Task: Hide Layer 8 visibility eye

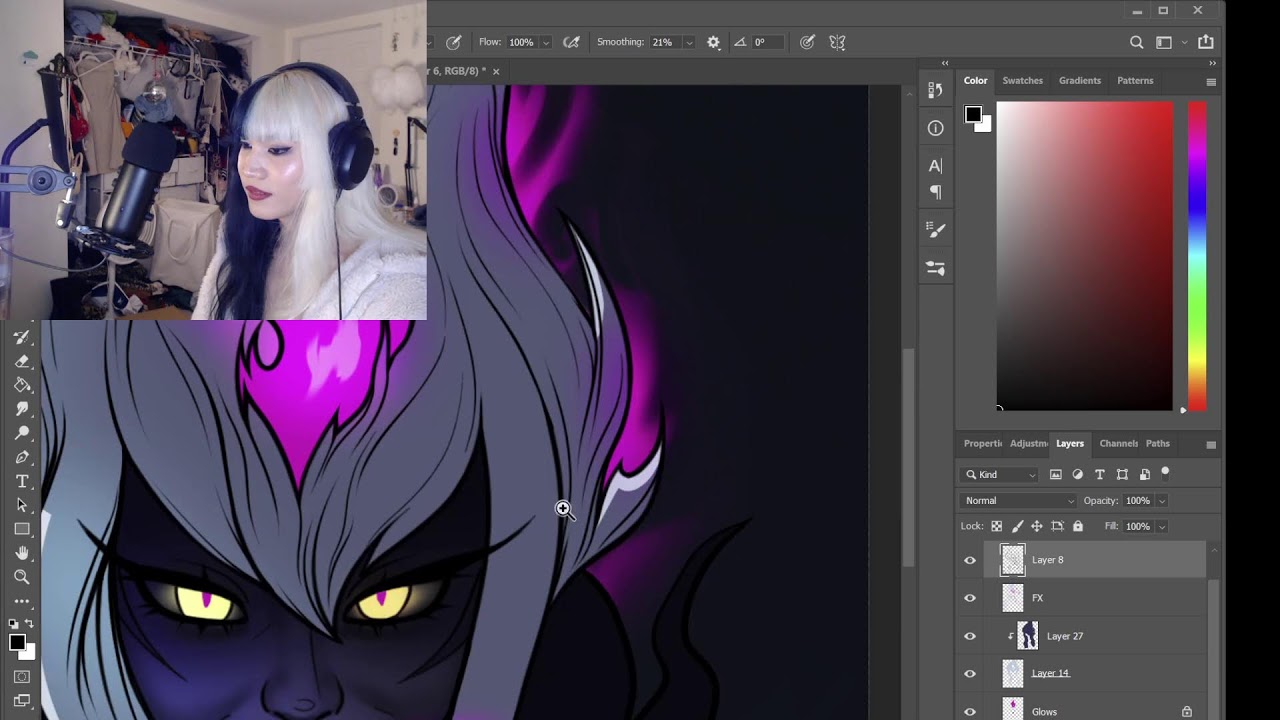Action: [969, 560]
